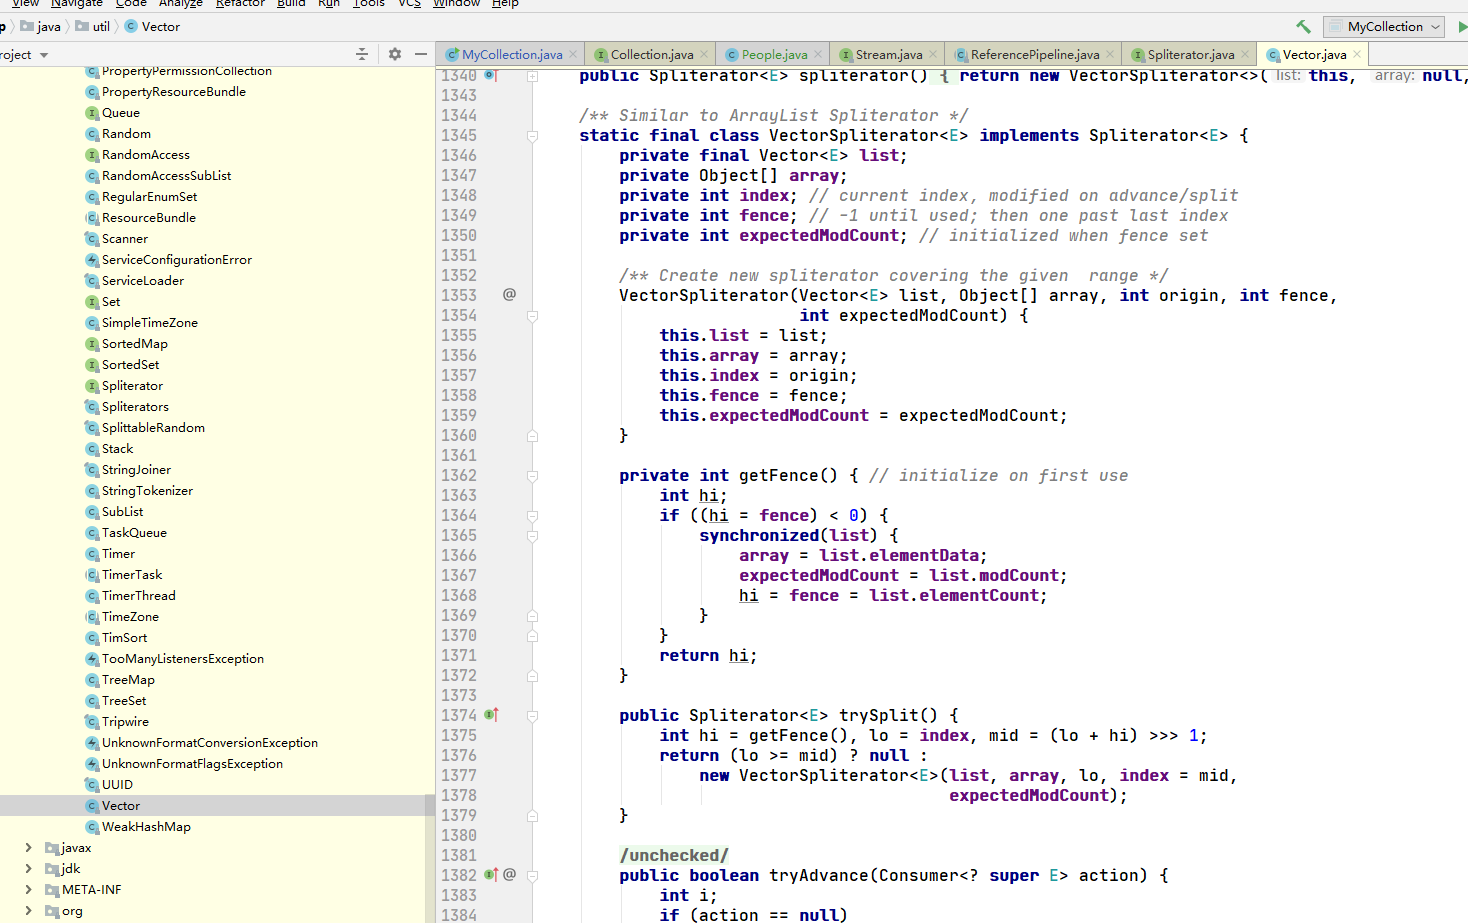Open the Project view dropdown arrow
This screenshot has height=923, width=1468.
click(44, 55)
